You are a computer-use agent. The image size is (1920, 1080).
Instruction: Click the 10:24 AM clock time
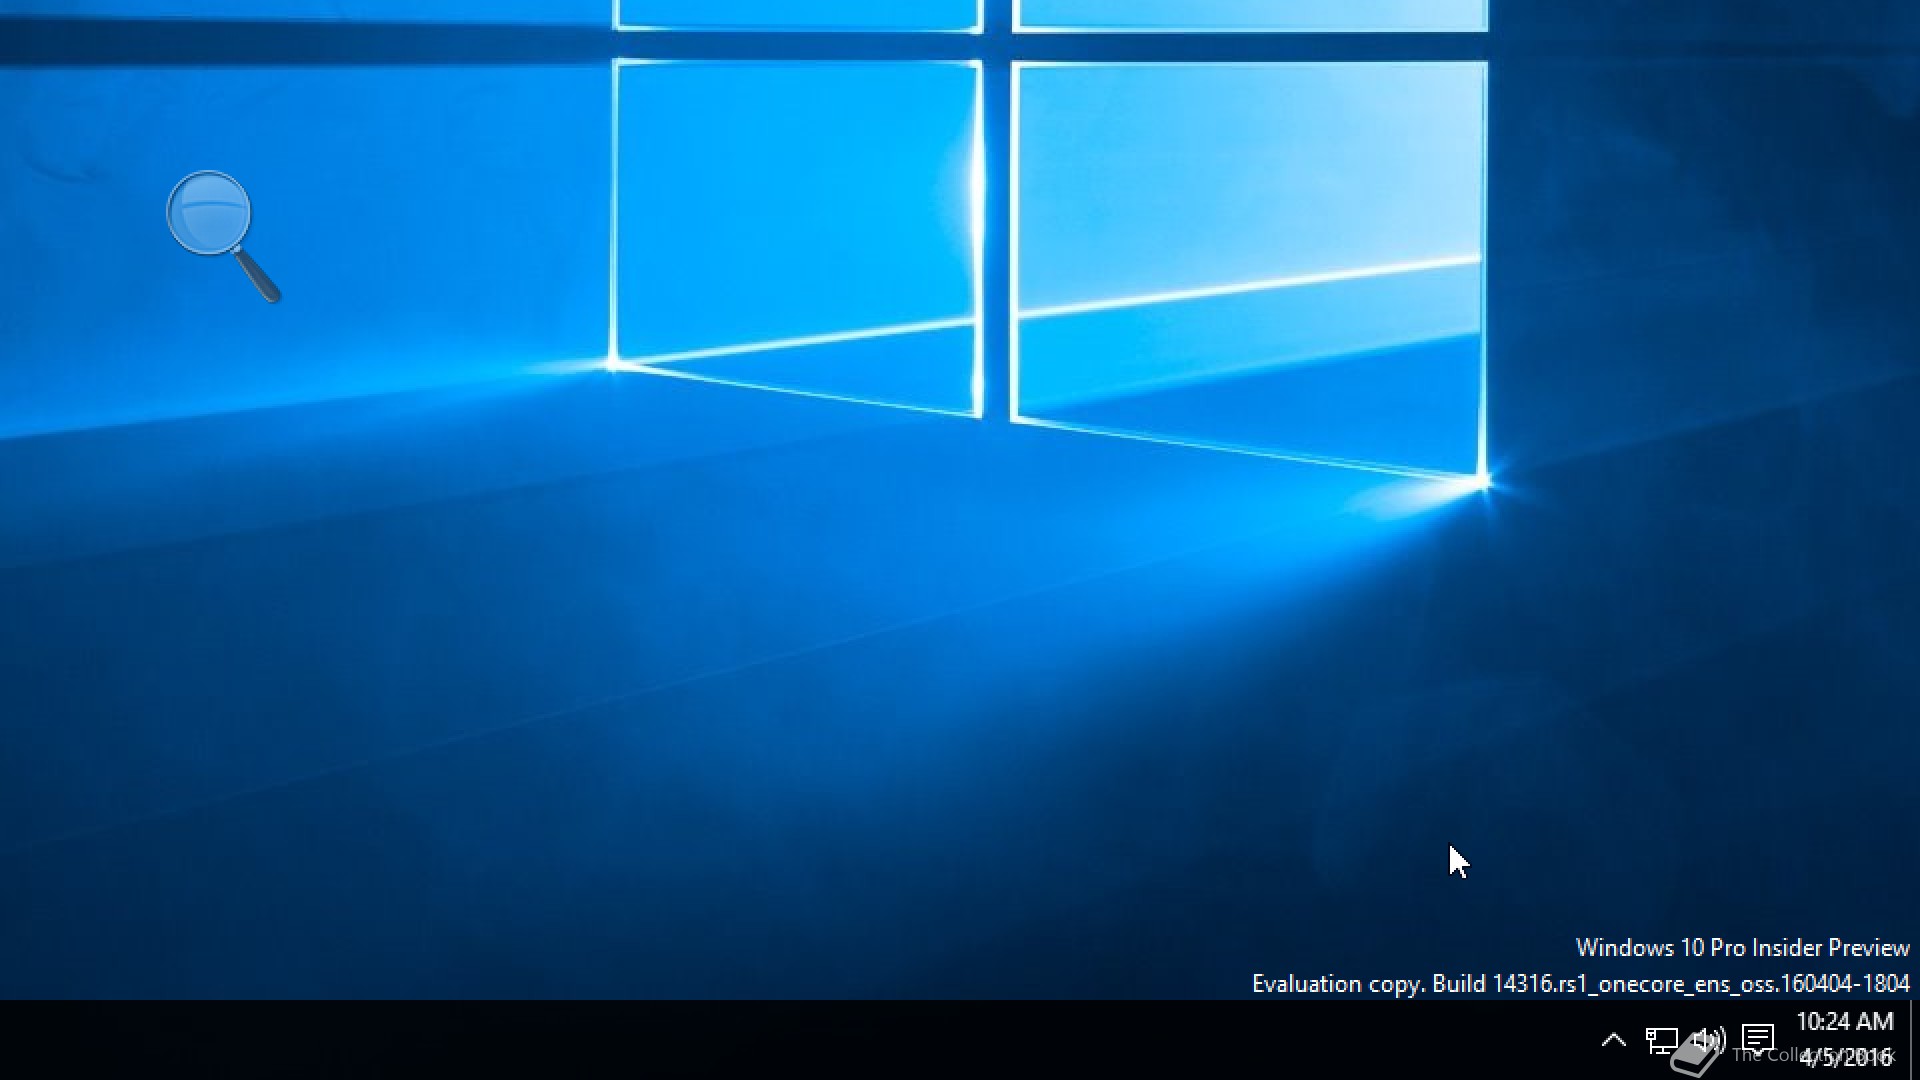[x=1844, y=1022]
